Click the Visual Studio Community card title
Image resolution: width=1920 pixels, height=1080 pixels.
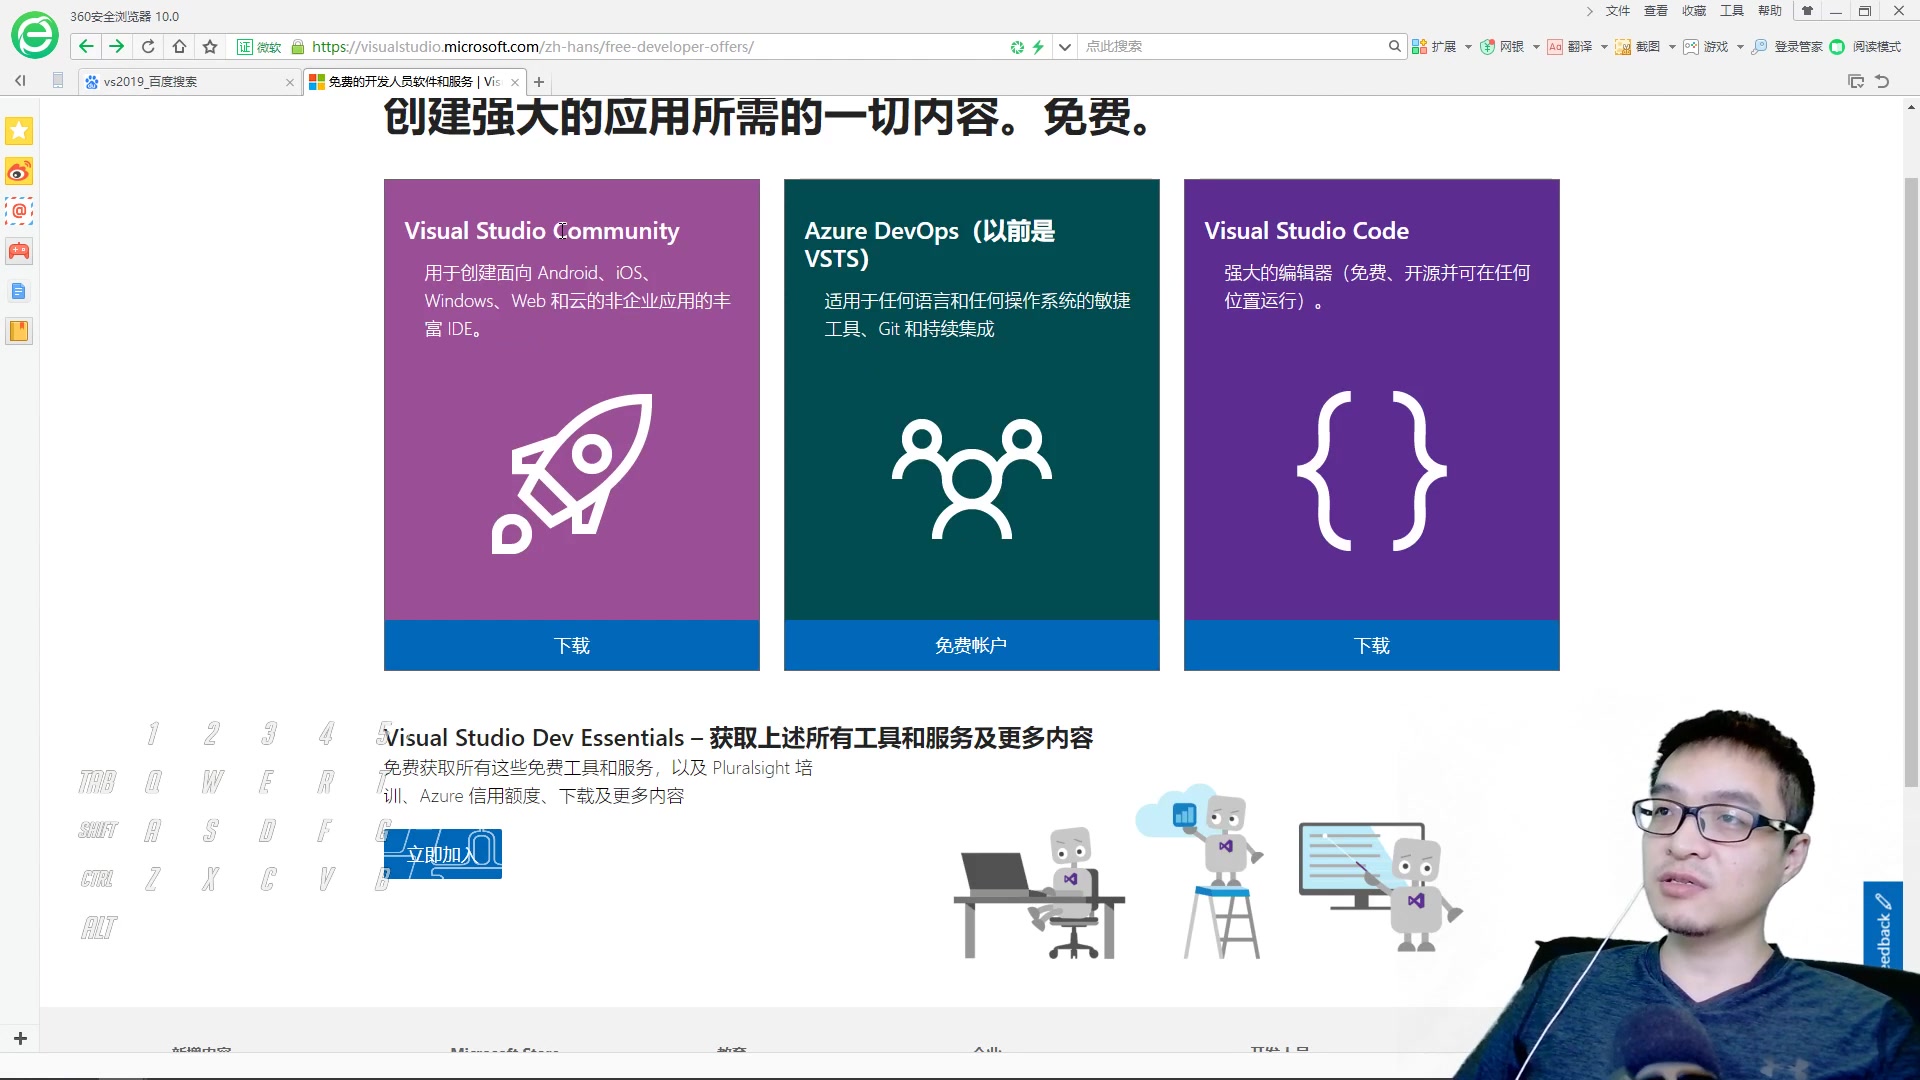pyautogui.click(x=542, y=231)
